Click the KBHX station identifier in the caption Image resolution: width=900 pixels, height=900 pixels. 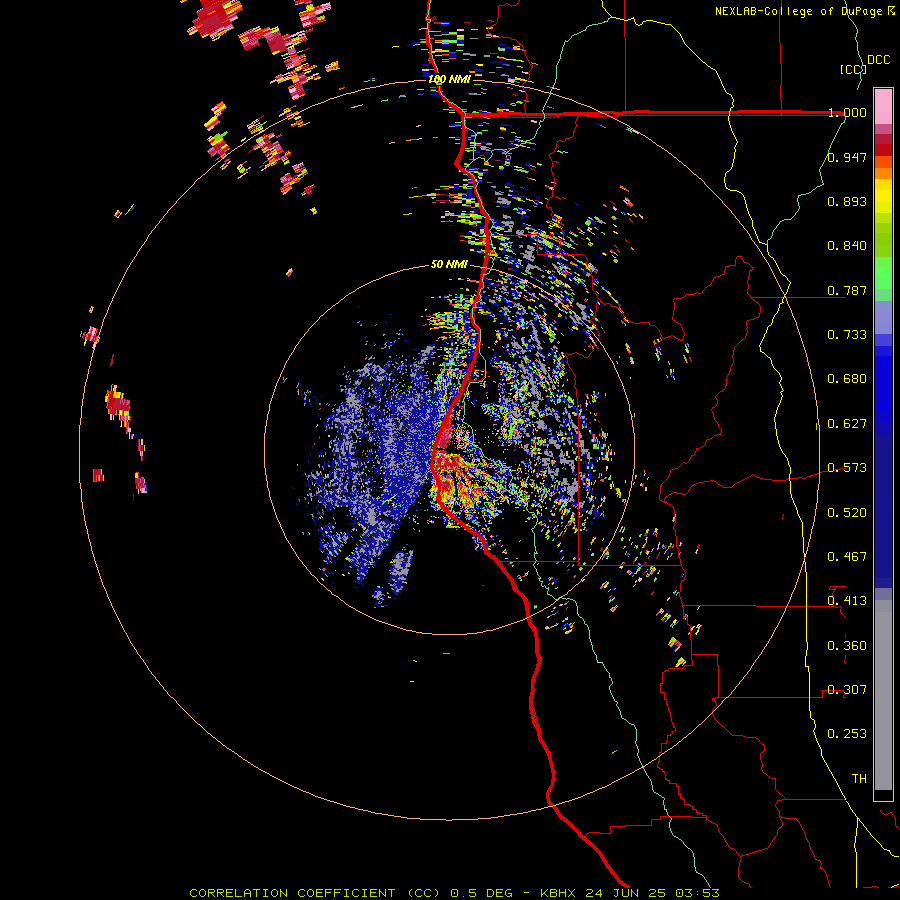pyautogui.click(x=559, y=893)
